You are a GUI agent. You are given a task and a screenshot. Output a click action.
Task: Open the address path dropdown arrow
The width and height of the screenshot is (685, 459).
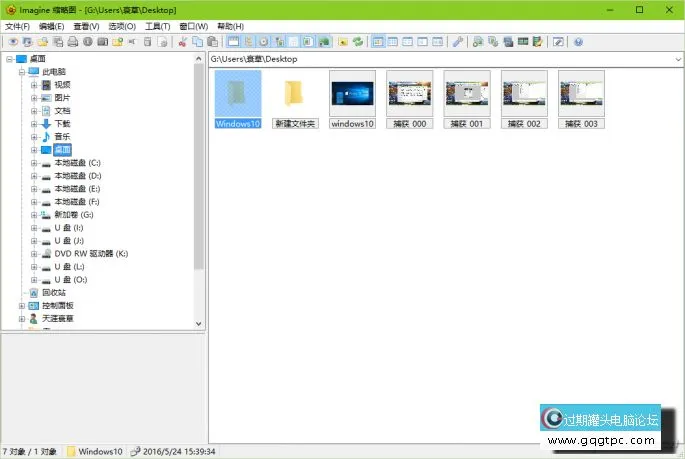pyautogui.click(x=678, y=59)
